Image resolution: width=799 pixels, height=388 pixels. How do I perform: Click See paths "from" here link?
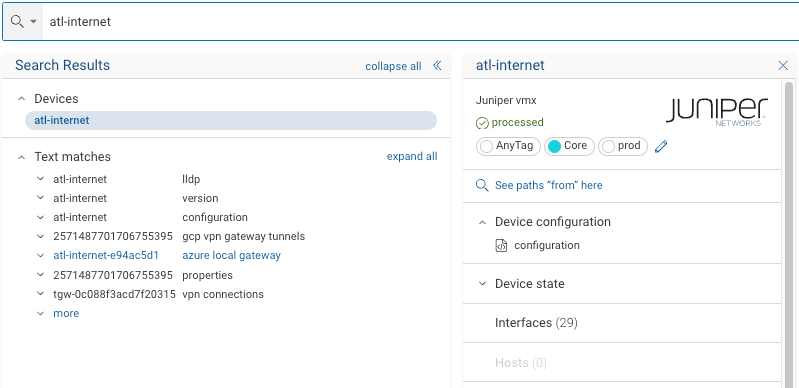548,185
